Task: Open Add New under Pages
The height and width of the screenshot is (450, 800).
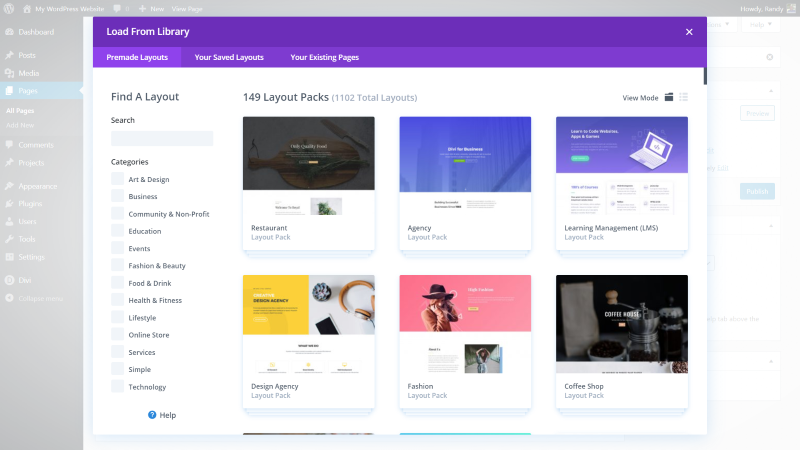Action: [x=20, y=125]
